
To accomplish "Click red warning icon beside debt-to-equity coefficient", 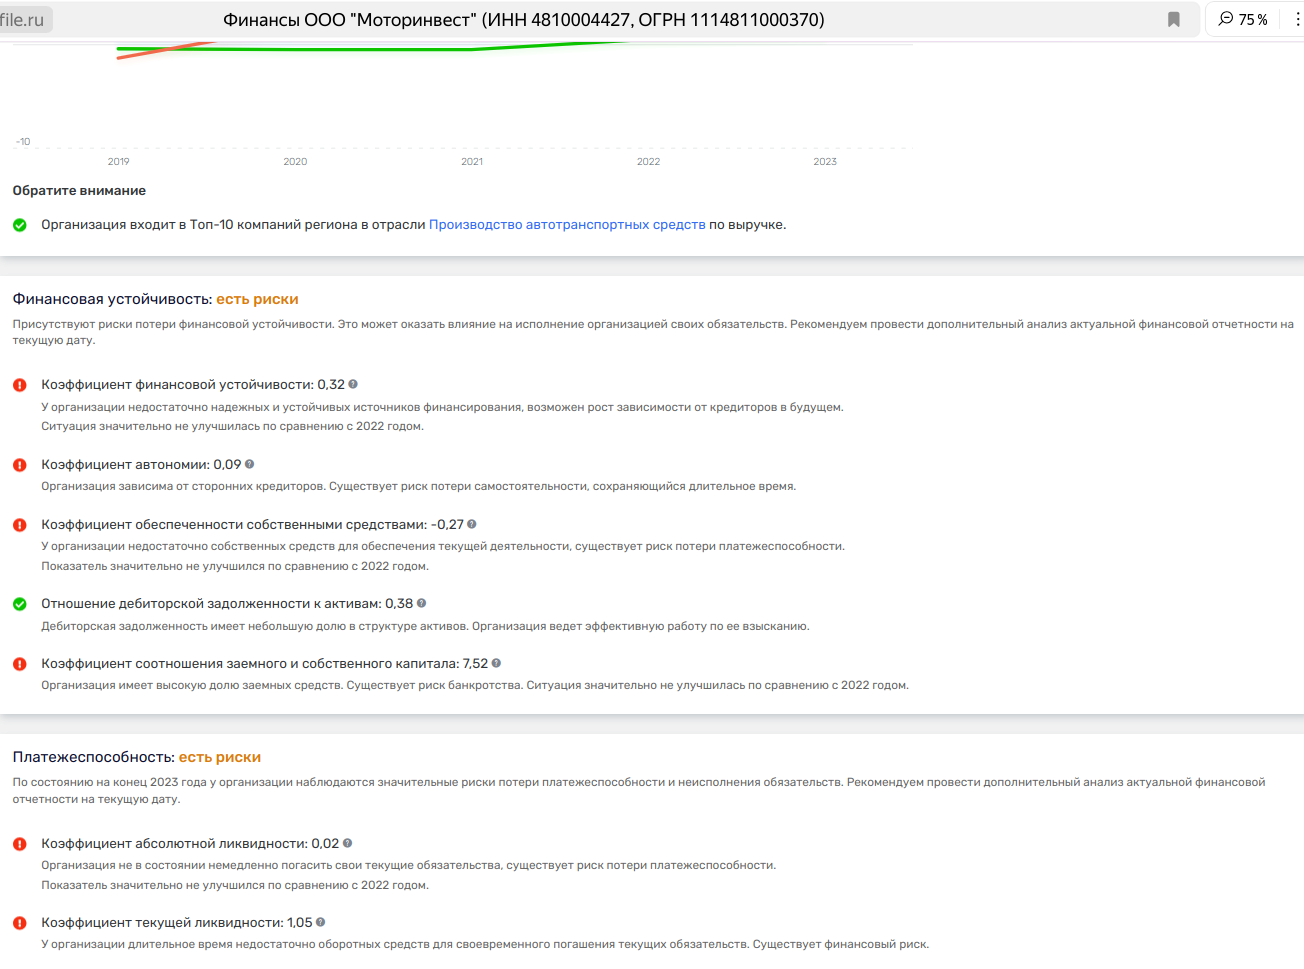I will click(20, 664).
